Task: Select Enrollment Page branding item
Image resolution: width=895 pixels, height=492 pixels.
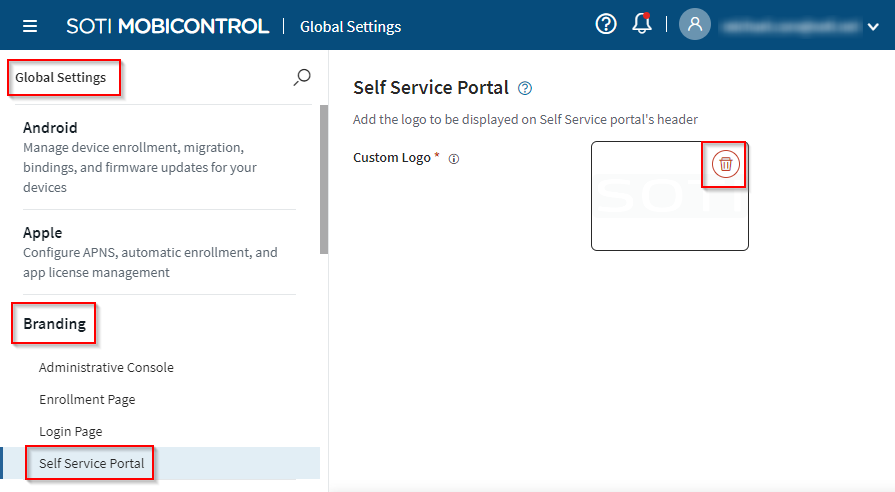Action: pyautogui.click(x=87, y=400)
